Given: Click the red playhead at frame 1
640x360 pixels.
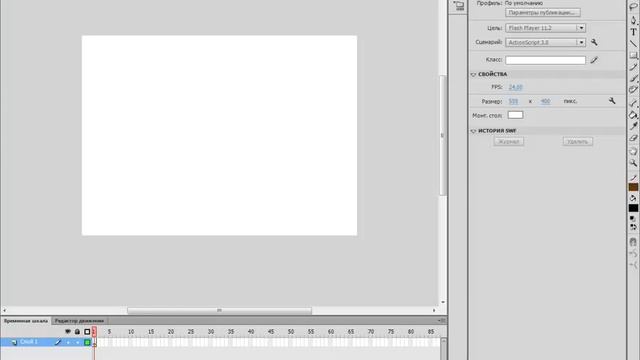Looking at the screenshot, I should click(94, 331).
